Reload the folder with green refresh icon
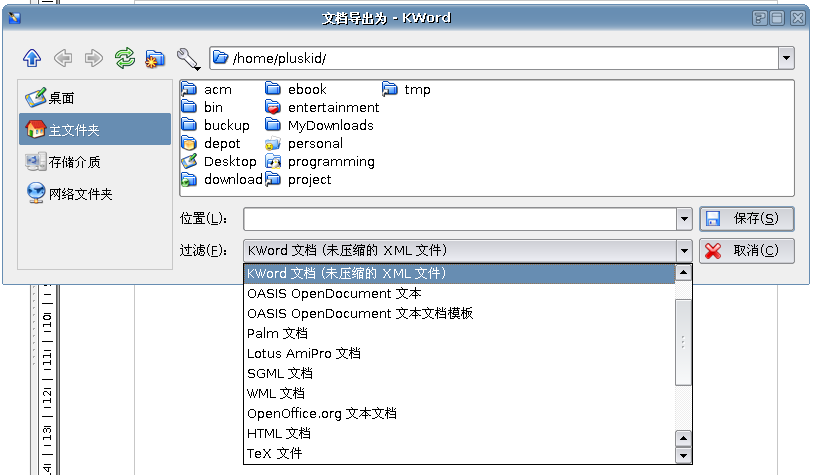Image resolution: width=816 pixels, height=475 pixels. coord(125,58)
